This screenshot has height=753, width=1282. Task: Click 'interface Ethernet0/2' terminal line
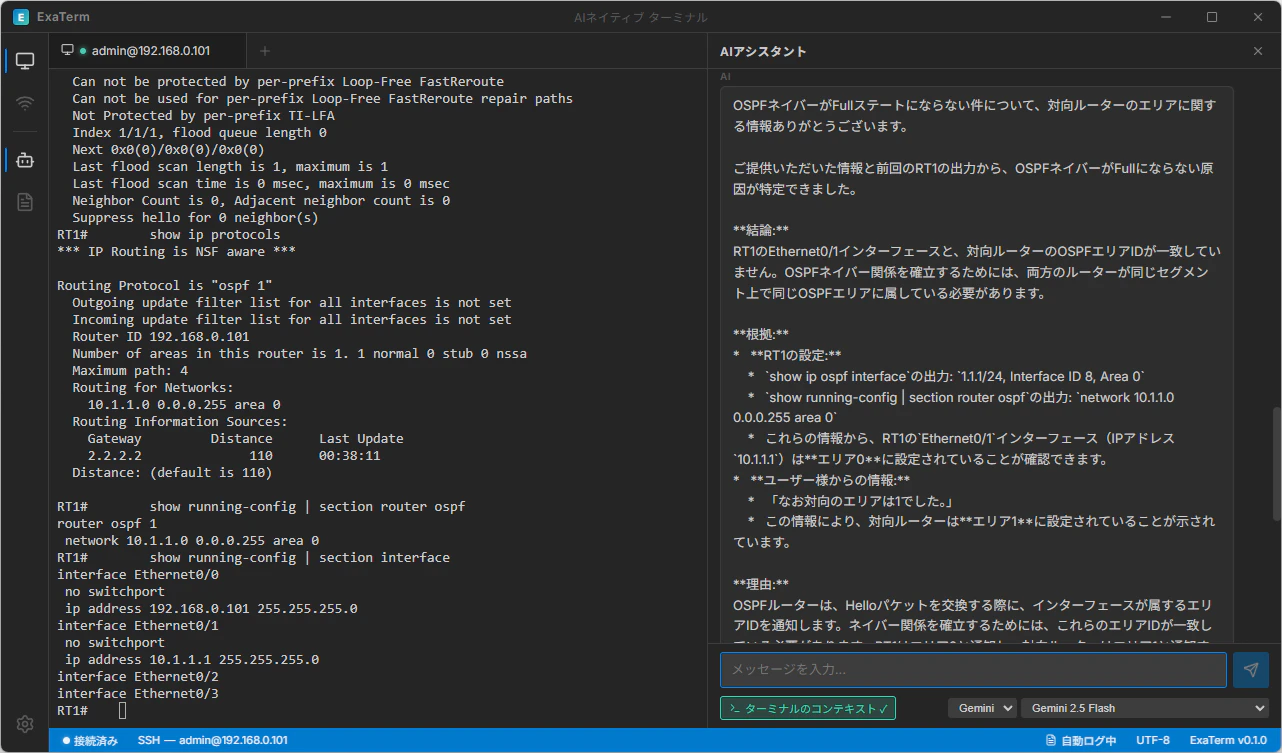point(138,676)
